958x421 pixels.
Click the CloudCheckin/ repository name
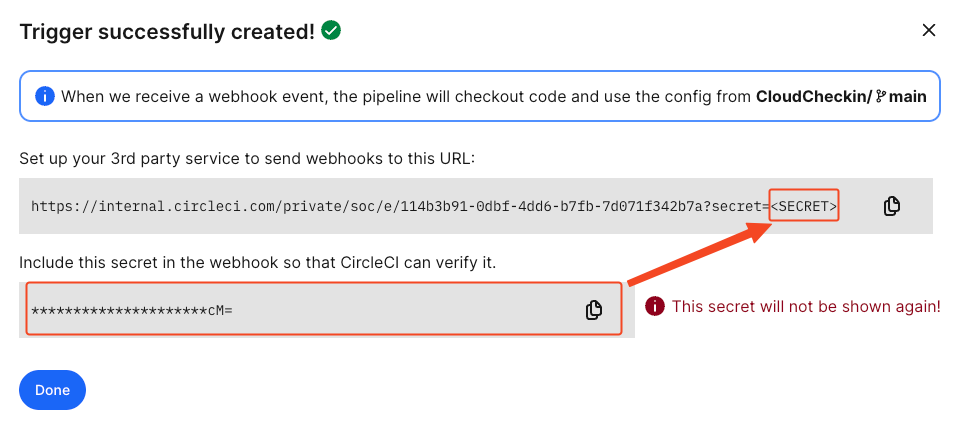click(x=814, y=97)
